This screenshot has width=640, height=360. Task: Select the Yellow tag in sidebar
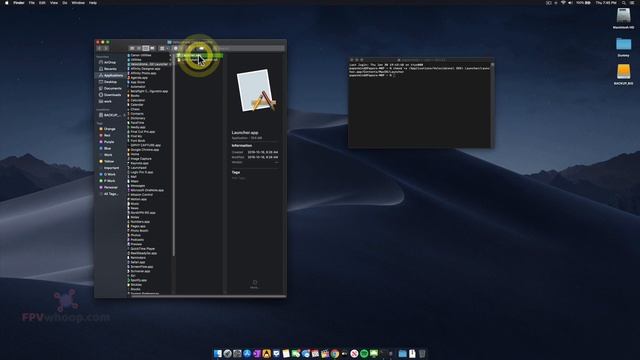[x=109, y=161]
